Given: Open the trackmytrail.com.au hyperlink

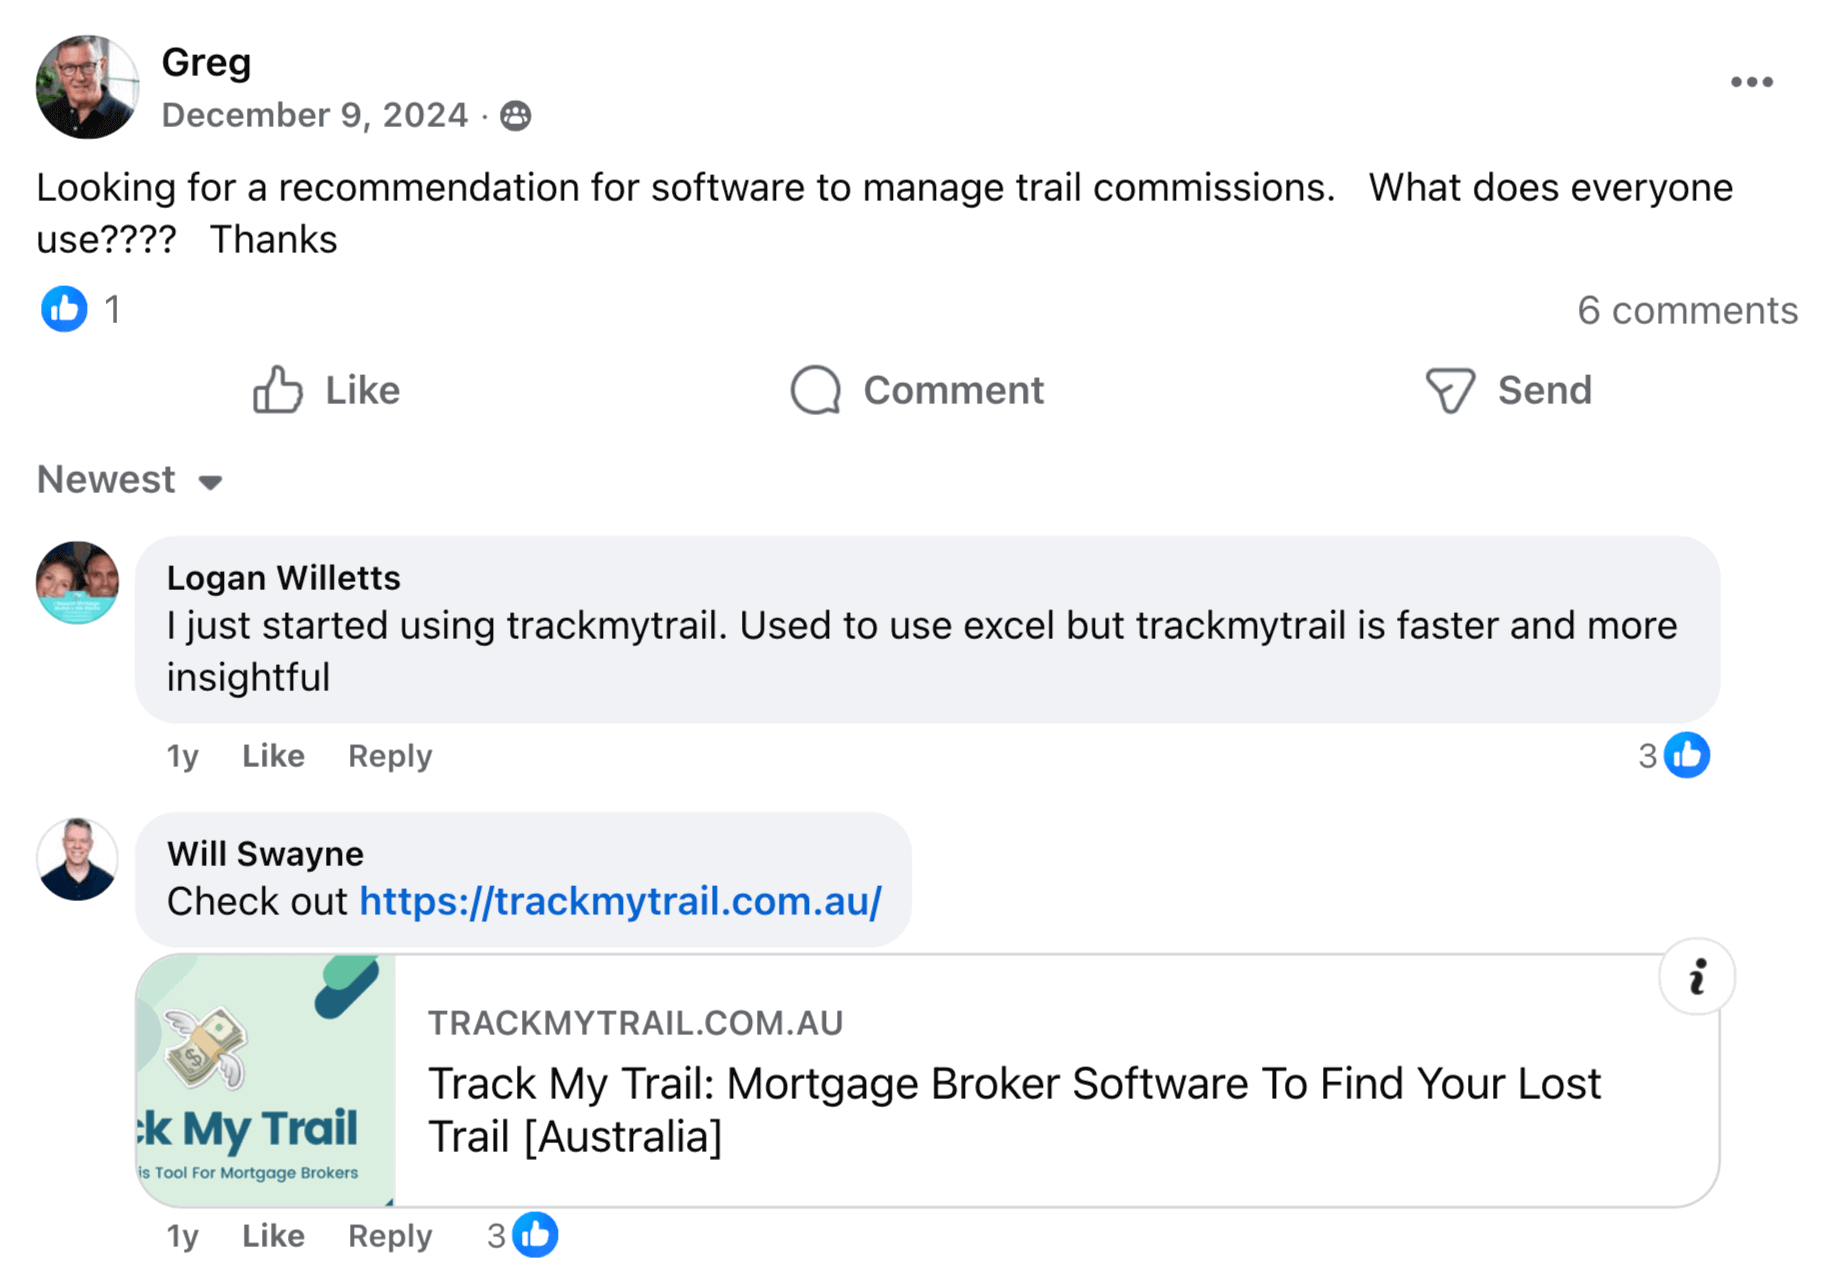Looking at the screenshot, I should pos(620,901).
